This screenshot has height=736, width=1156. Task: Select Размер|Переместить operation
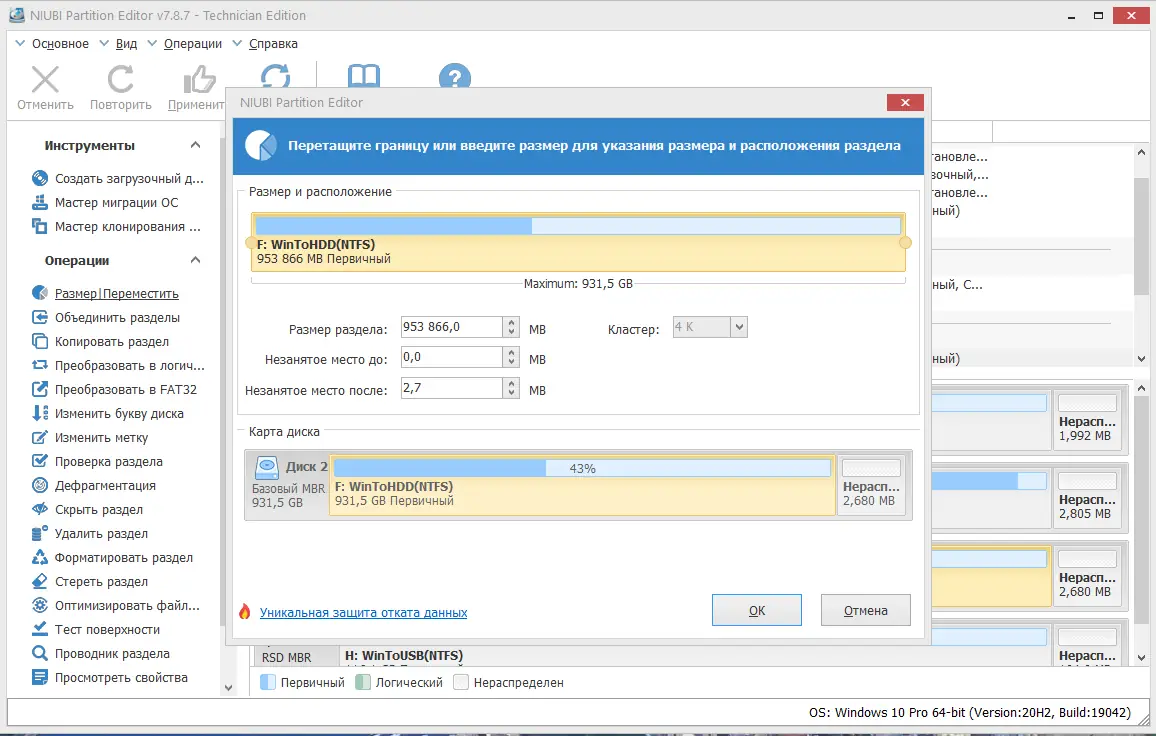116,294
